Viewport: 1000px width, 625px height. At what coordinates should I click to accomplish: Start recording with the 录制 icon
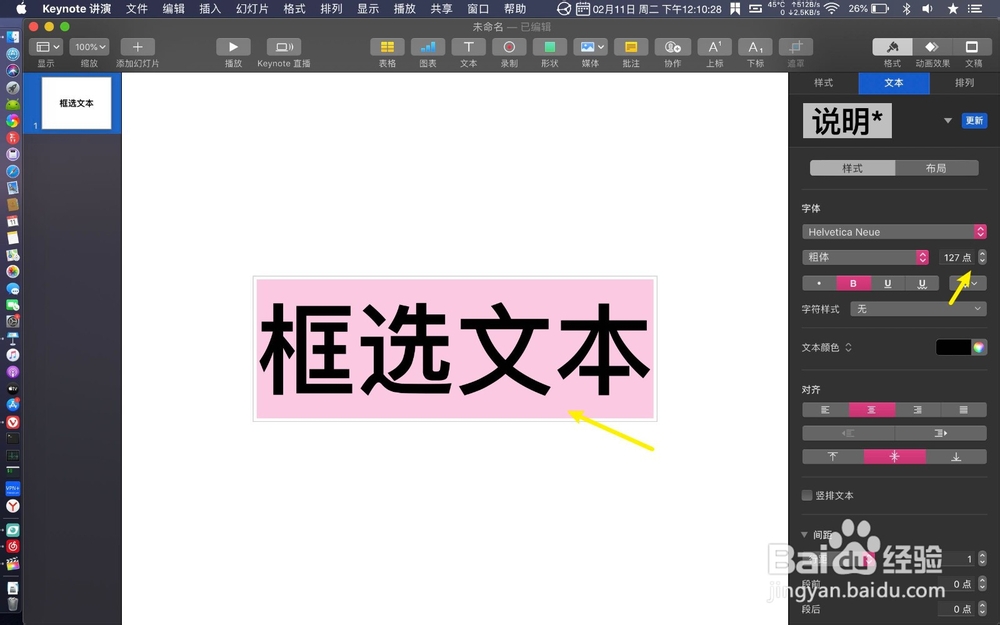coord(509,47)
